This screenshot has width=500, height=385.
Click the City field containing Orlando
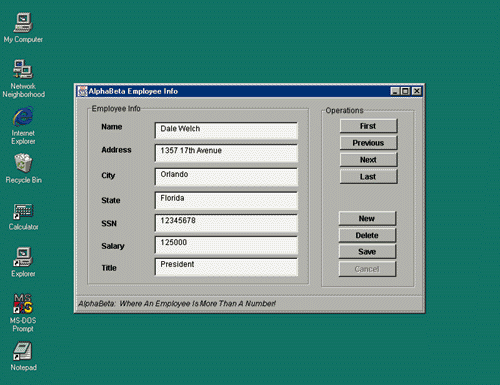(226, 177)
